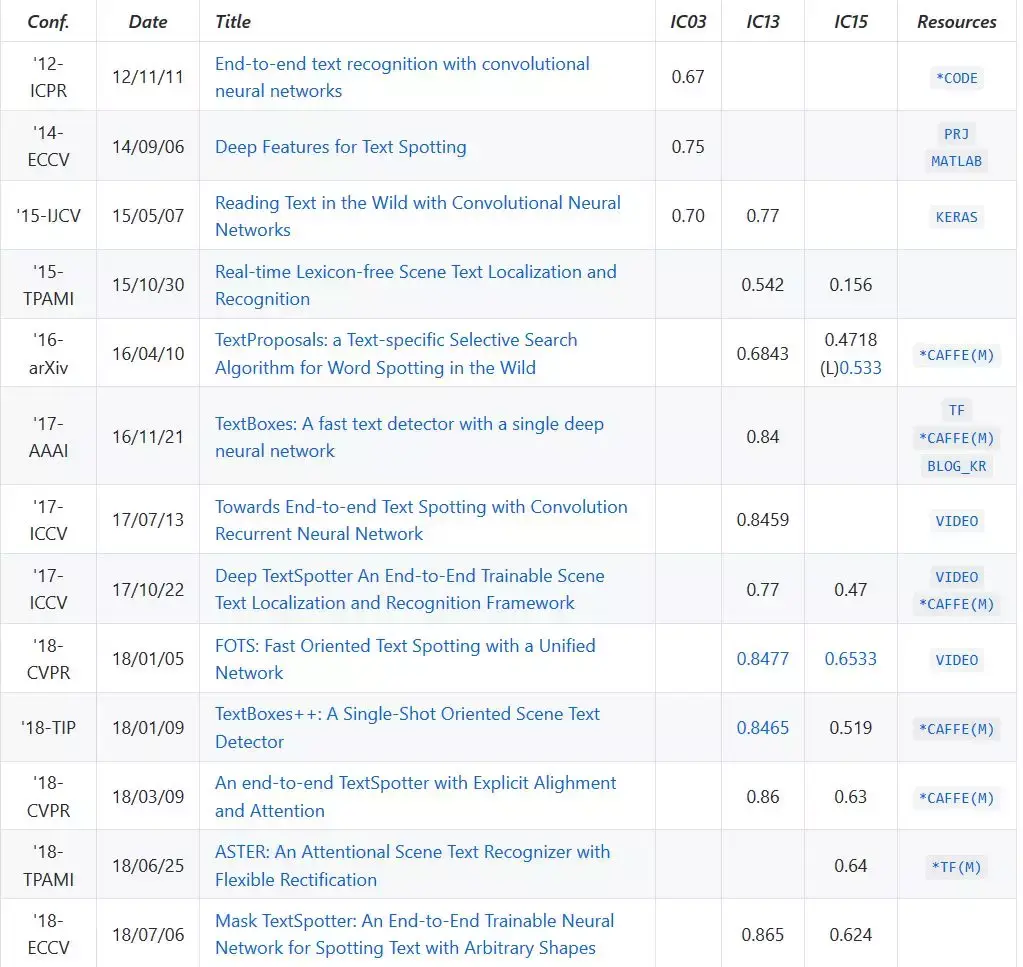Open the *CAFFE(M) resource for TextProposals

click(956, 353)
